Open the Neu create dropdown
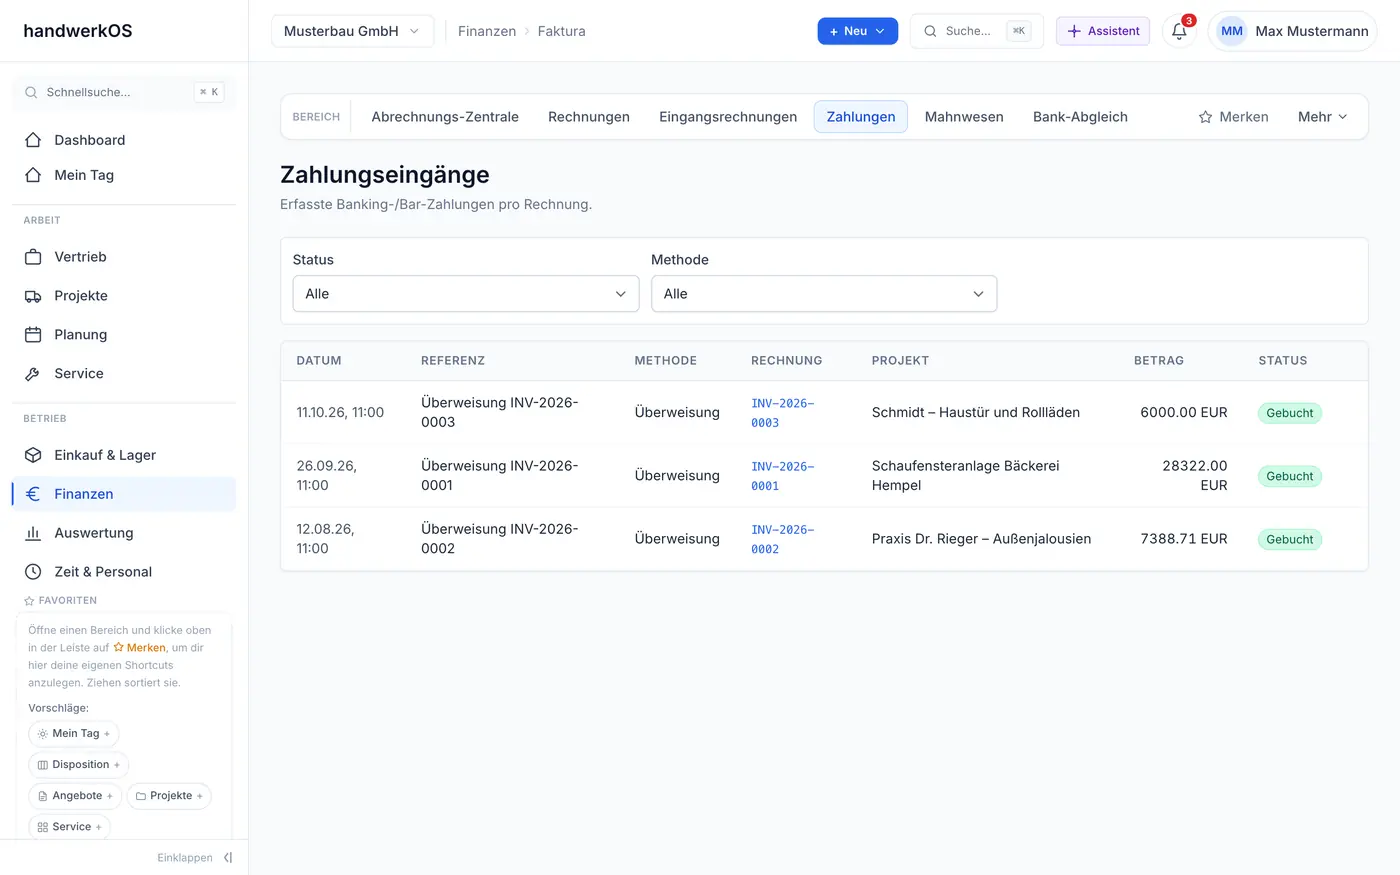 point(858,31)
